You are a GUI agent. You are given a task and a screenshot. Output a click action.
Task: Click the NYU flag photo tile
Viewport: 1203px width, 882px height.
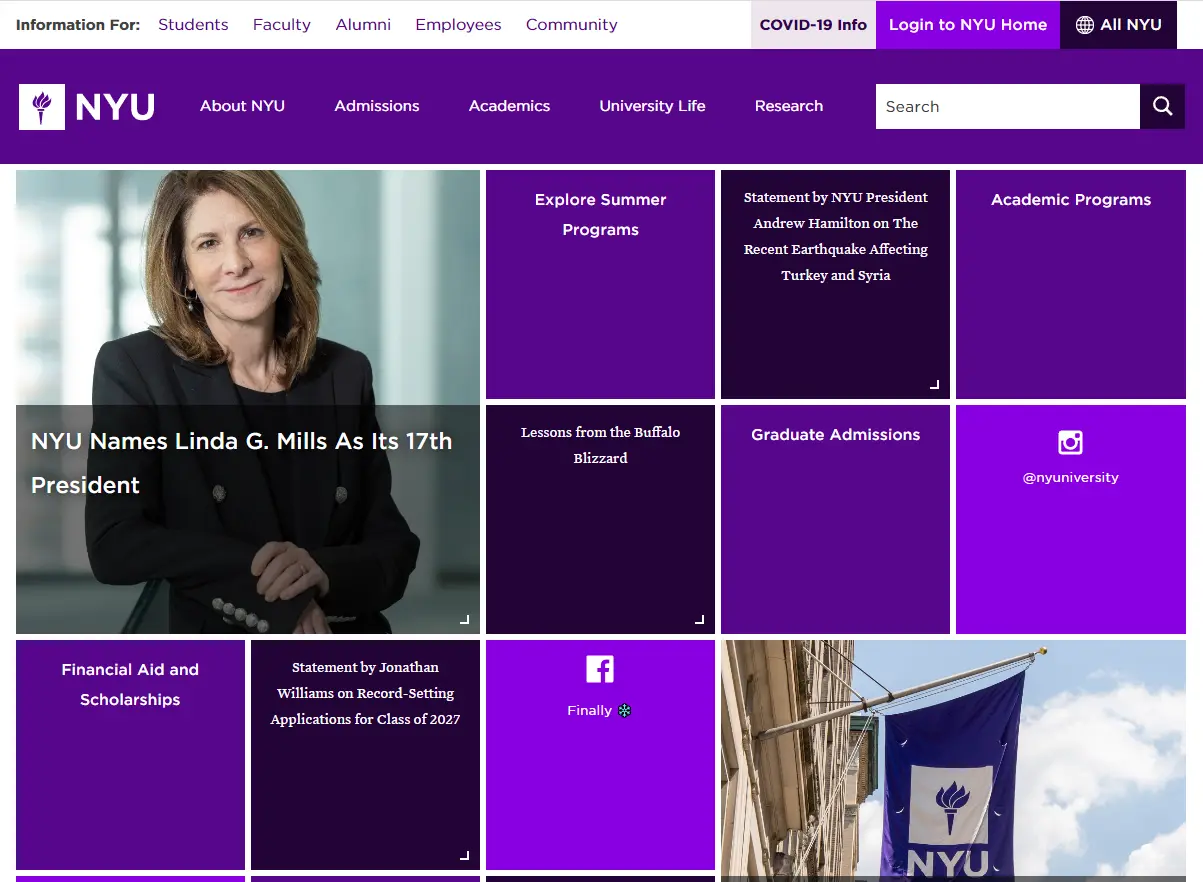pyautogui.click(x=953, y=760)
